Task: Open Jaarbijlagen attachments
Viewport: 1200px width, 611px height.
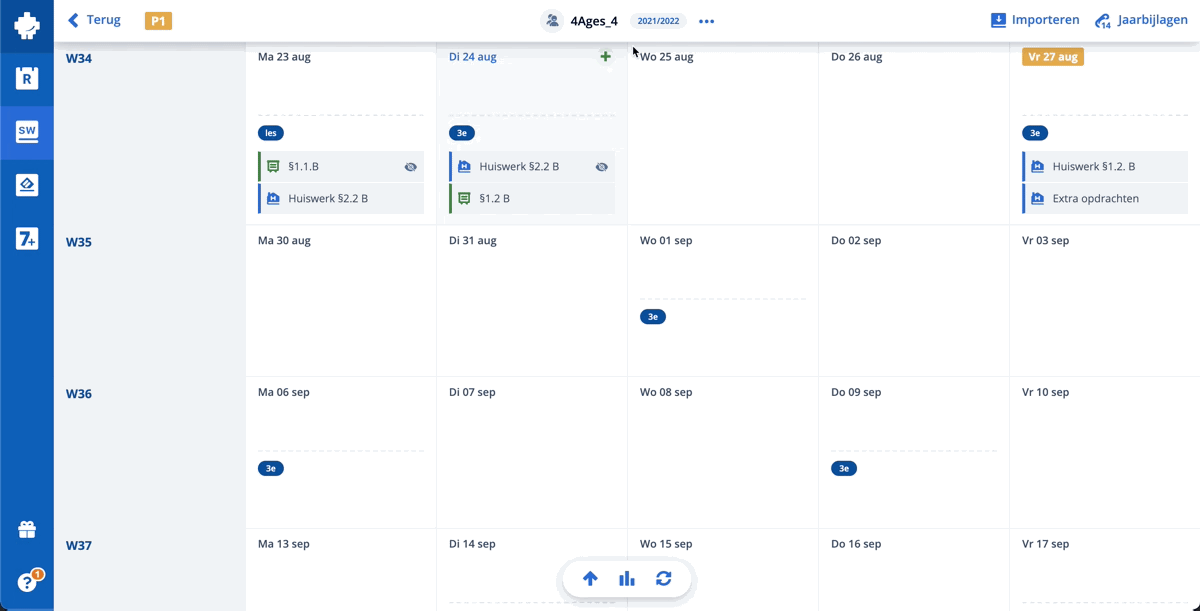Action: click(x=1141, y=20)
